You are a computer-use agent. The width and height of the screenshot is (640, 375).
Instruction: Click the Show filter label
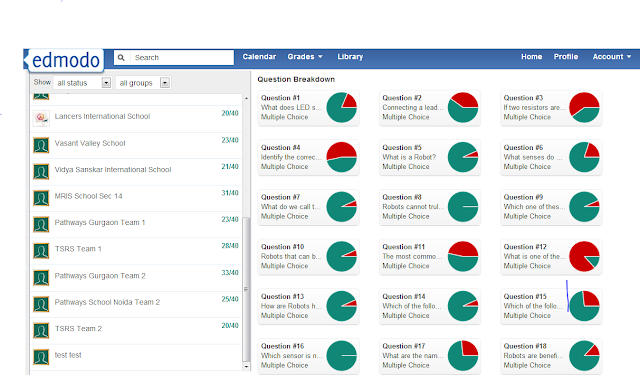click(x=42, y=82)
